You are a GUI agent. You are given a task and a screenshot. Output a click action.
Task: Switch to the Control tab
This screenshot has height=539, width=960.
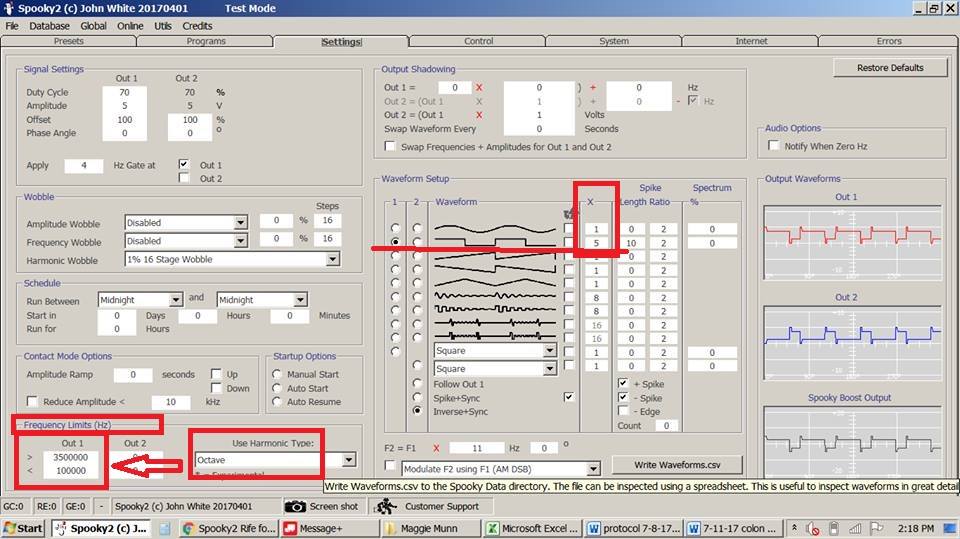click(478, 41)
